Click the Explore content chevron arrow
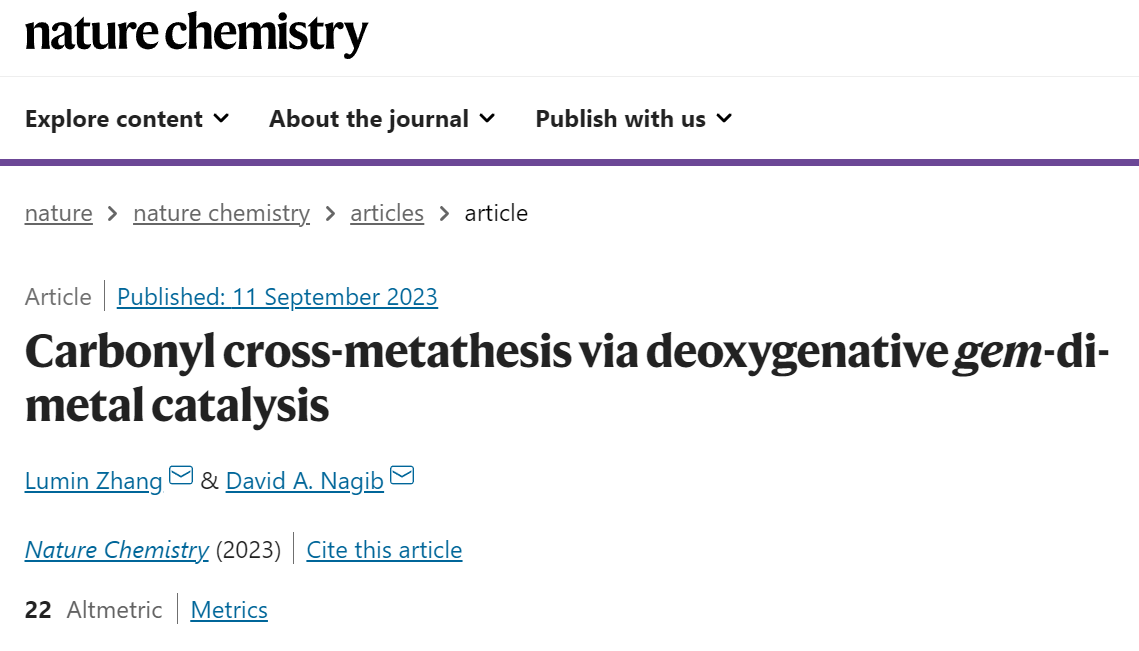 click(x=222, y=118)
